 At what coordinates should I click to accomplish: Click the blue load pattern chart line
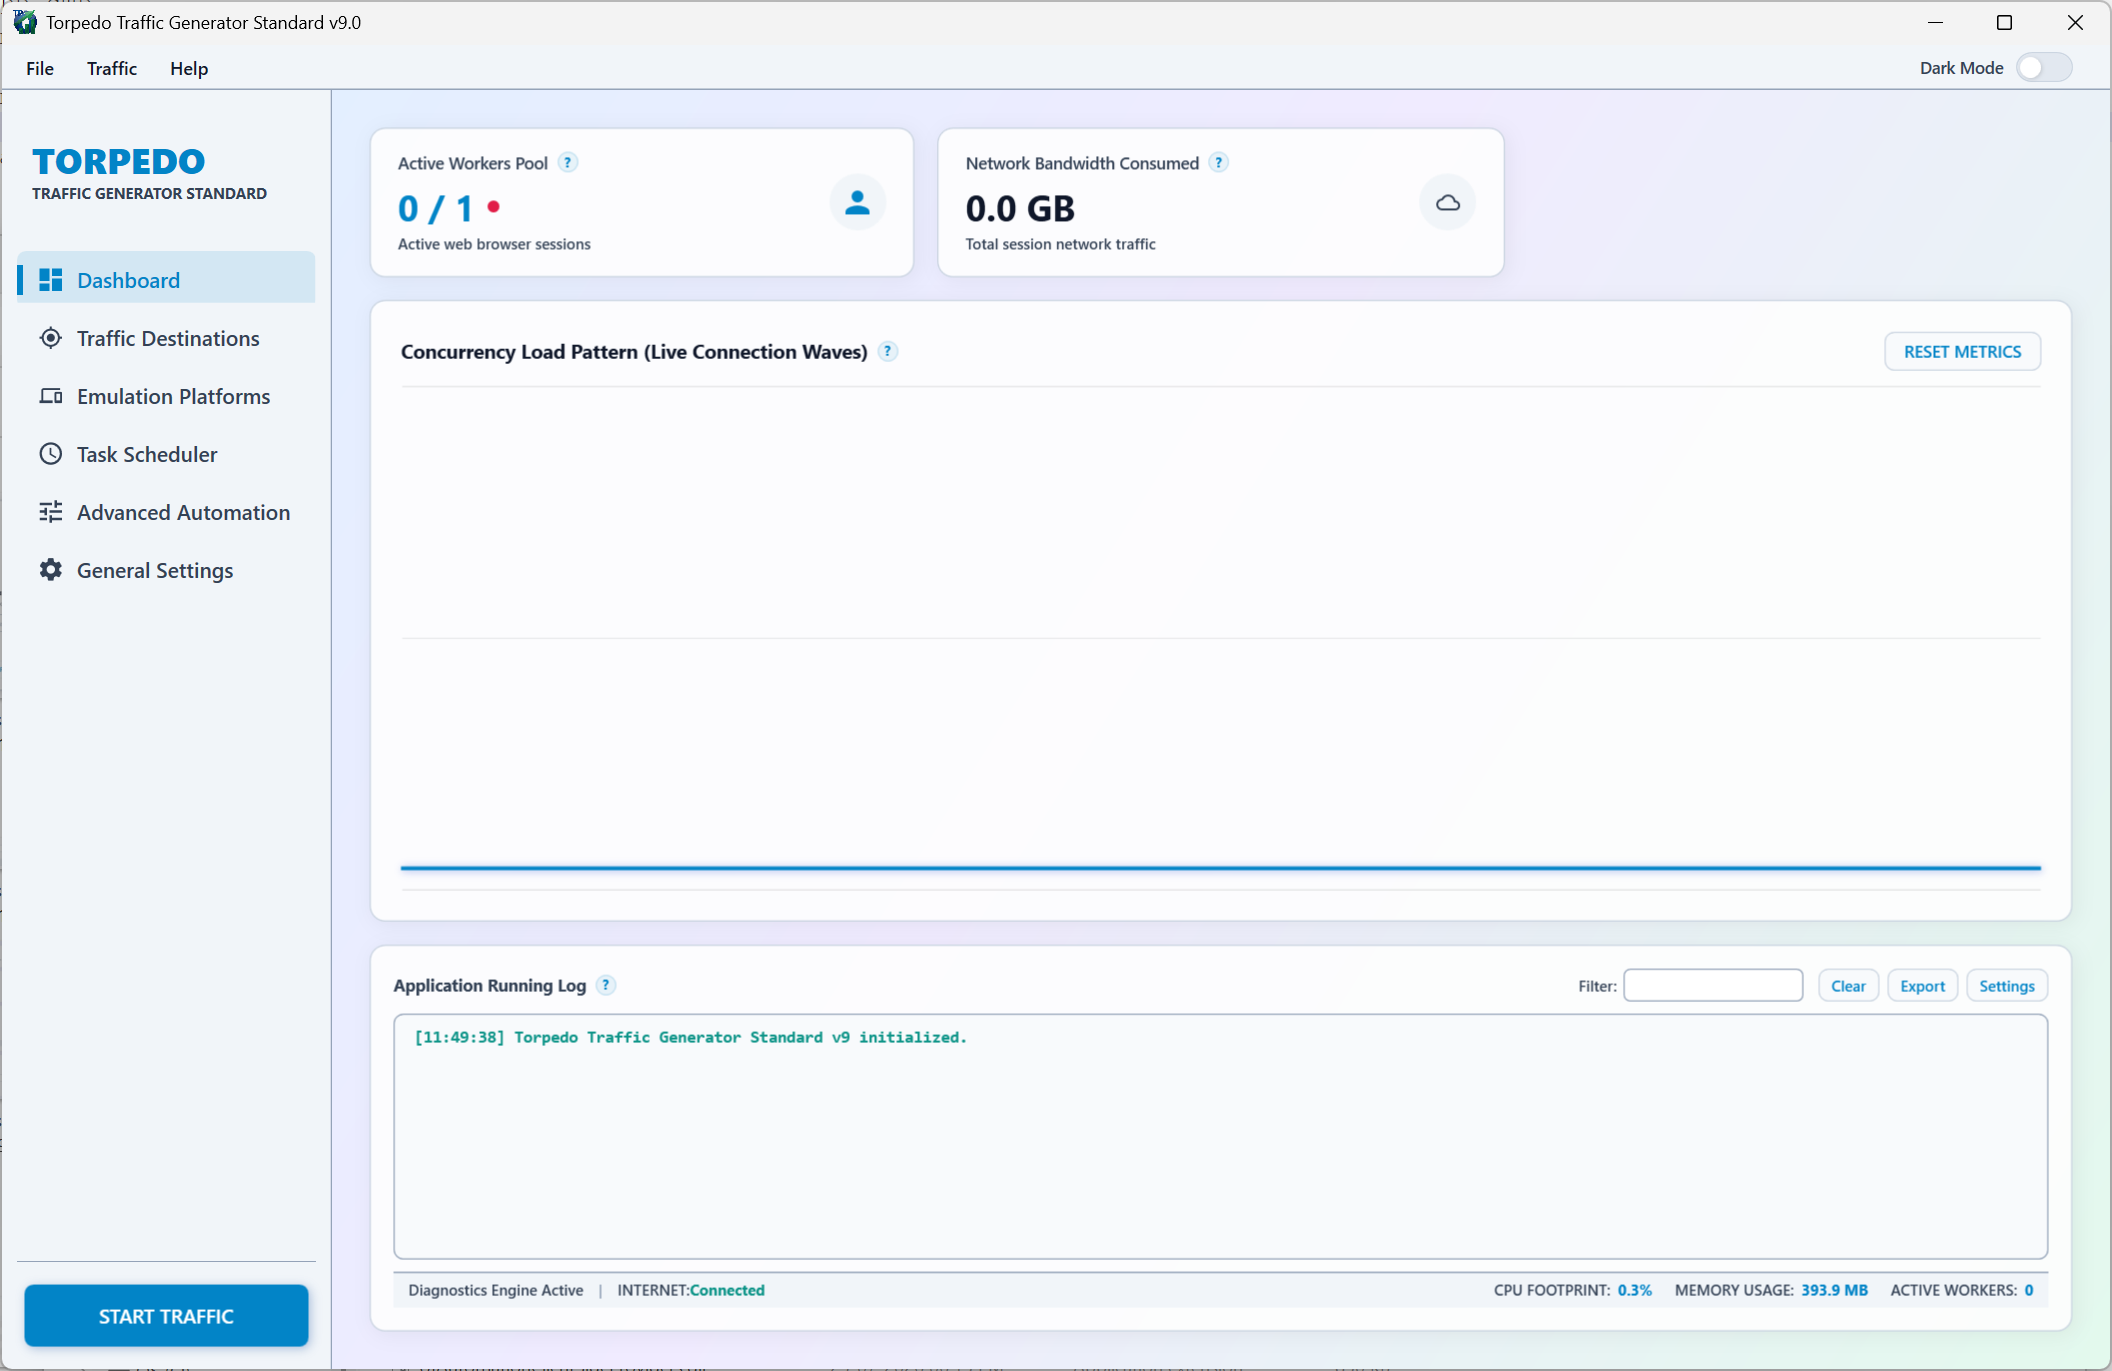click(x=1220, y=868)
